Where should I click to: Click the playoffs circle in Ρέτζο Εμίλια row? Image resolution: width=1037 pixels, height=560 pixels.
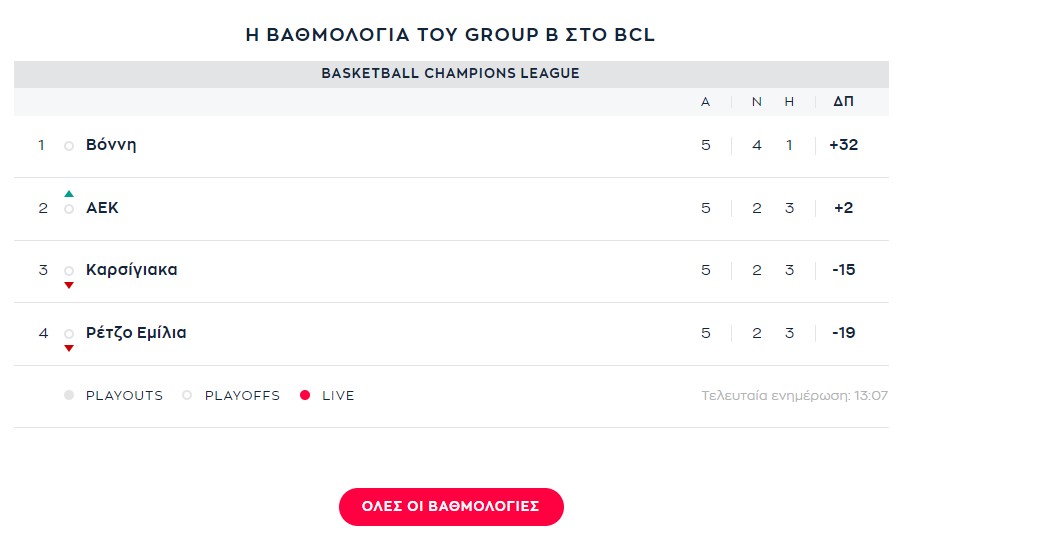pyautogui.click(x=69, y=334)
